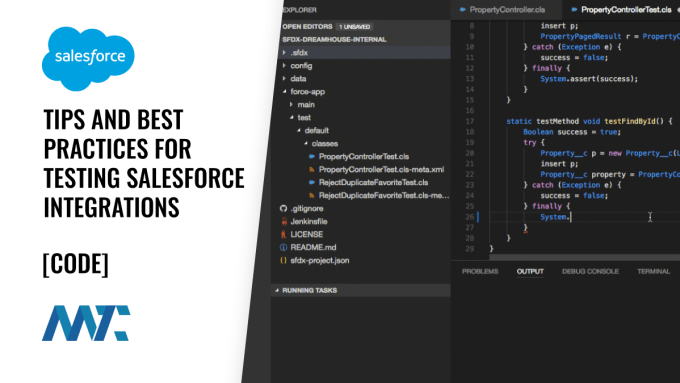This screenshot has width=680, height=383.
Task: Collapse the Running Tasks section arrow
Action: [277, 290]
